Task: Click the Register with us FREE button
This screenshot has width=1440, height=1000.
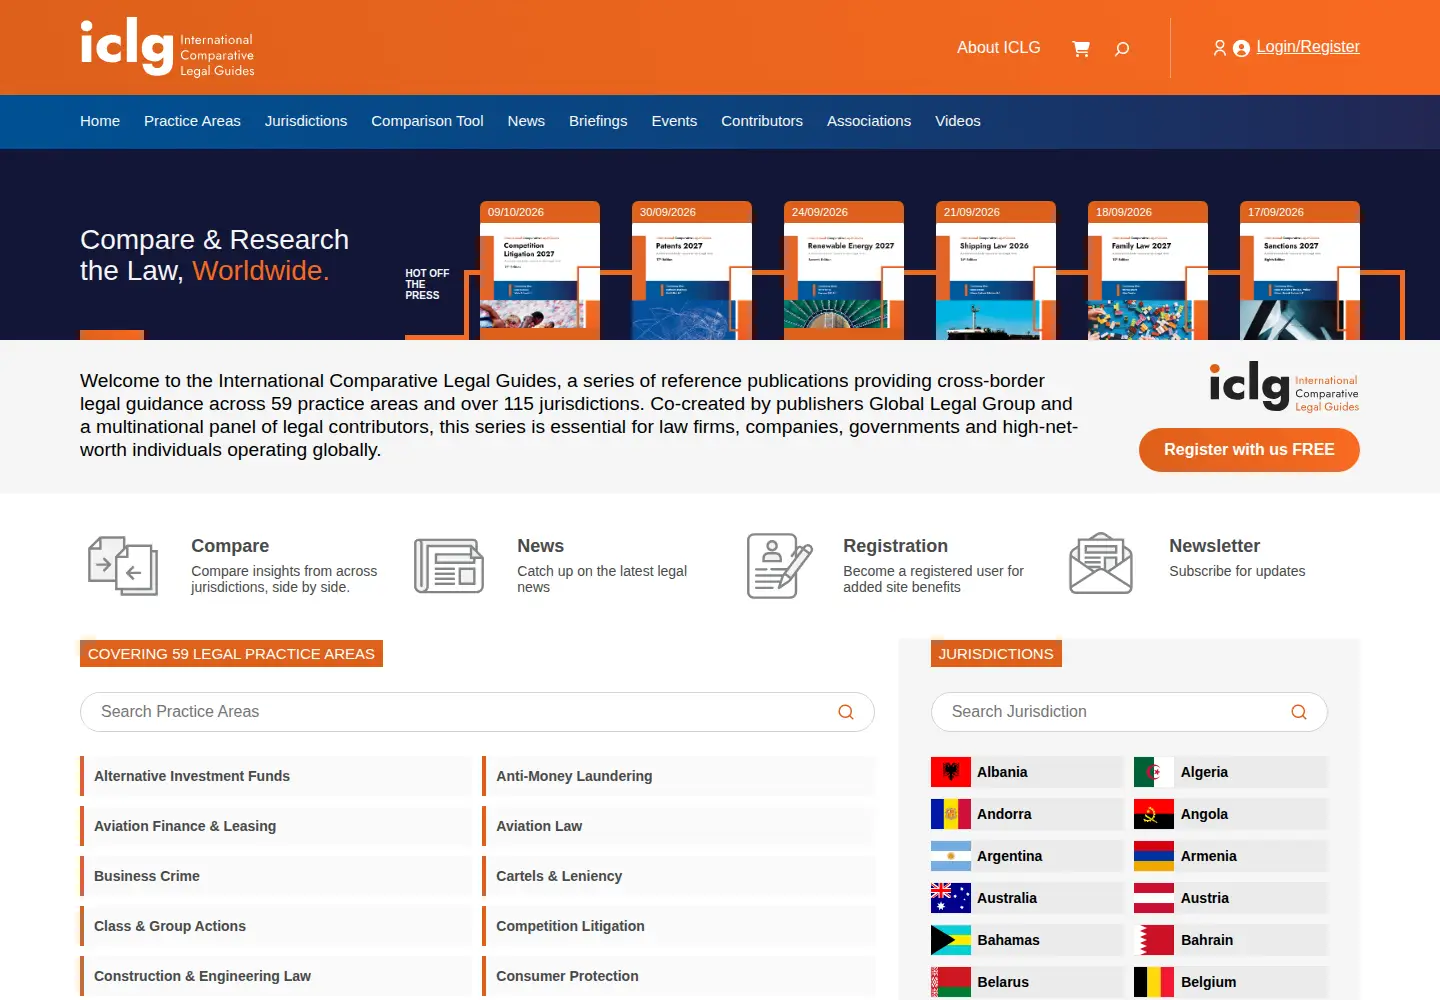Action: (x=1249, y=450)
